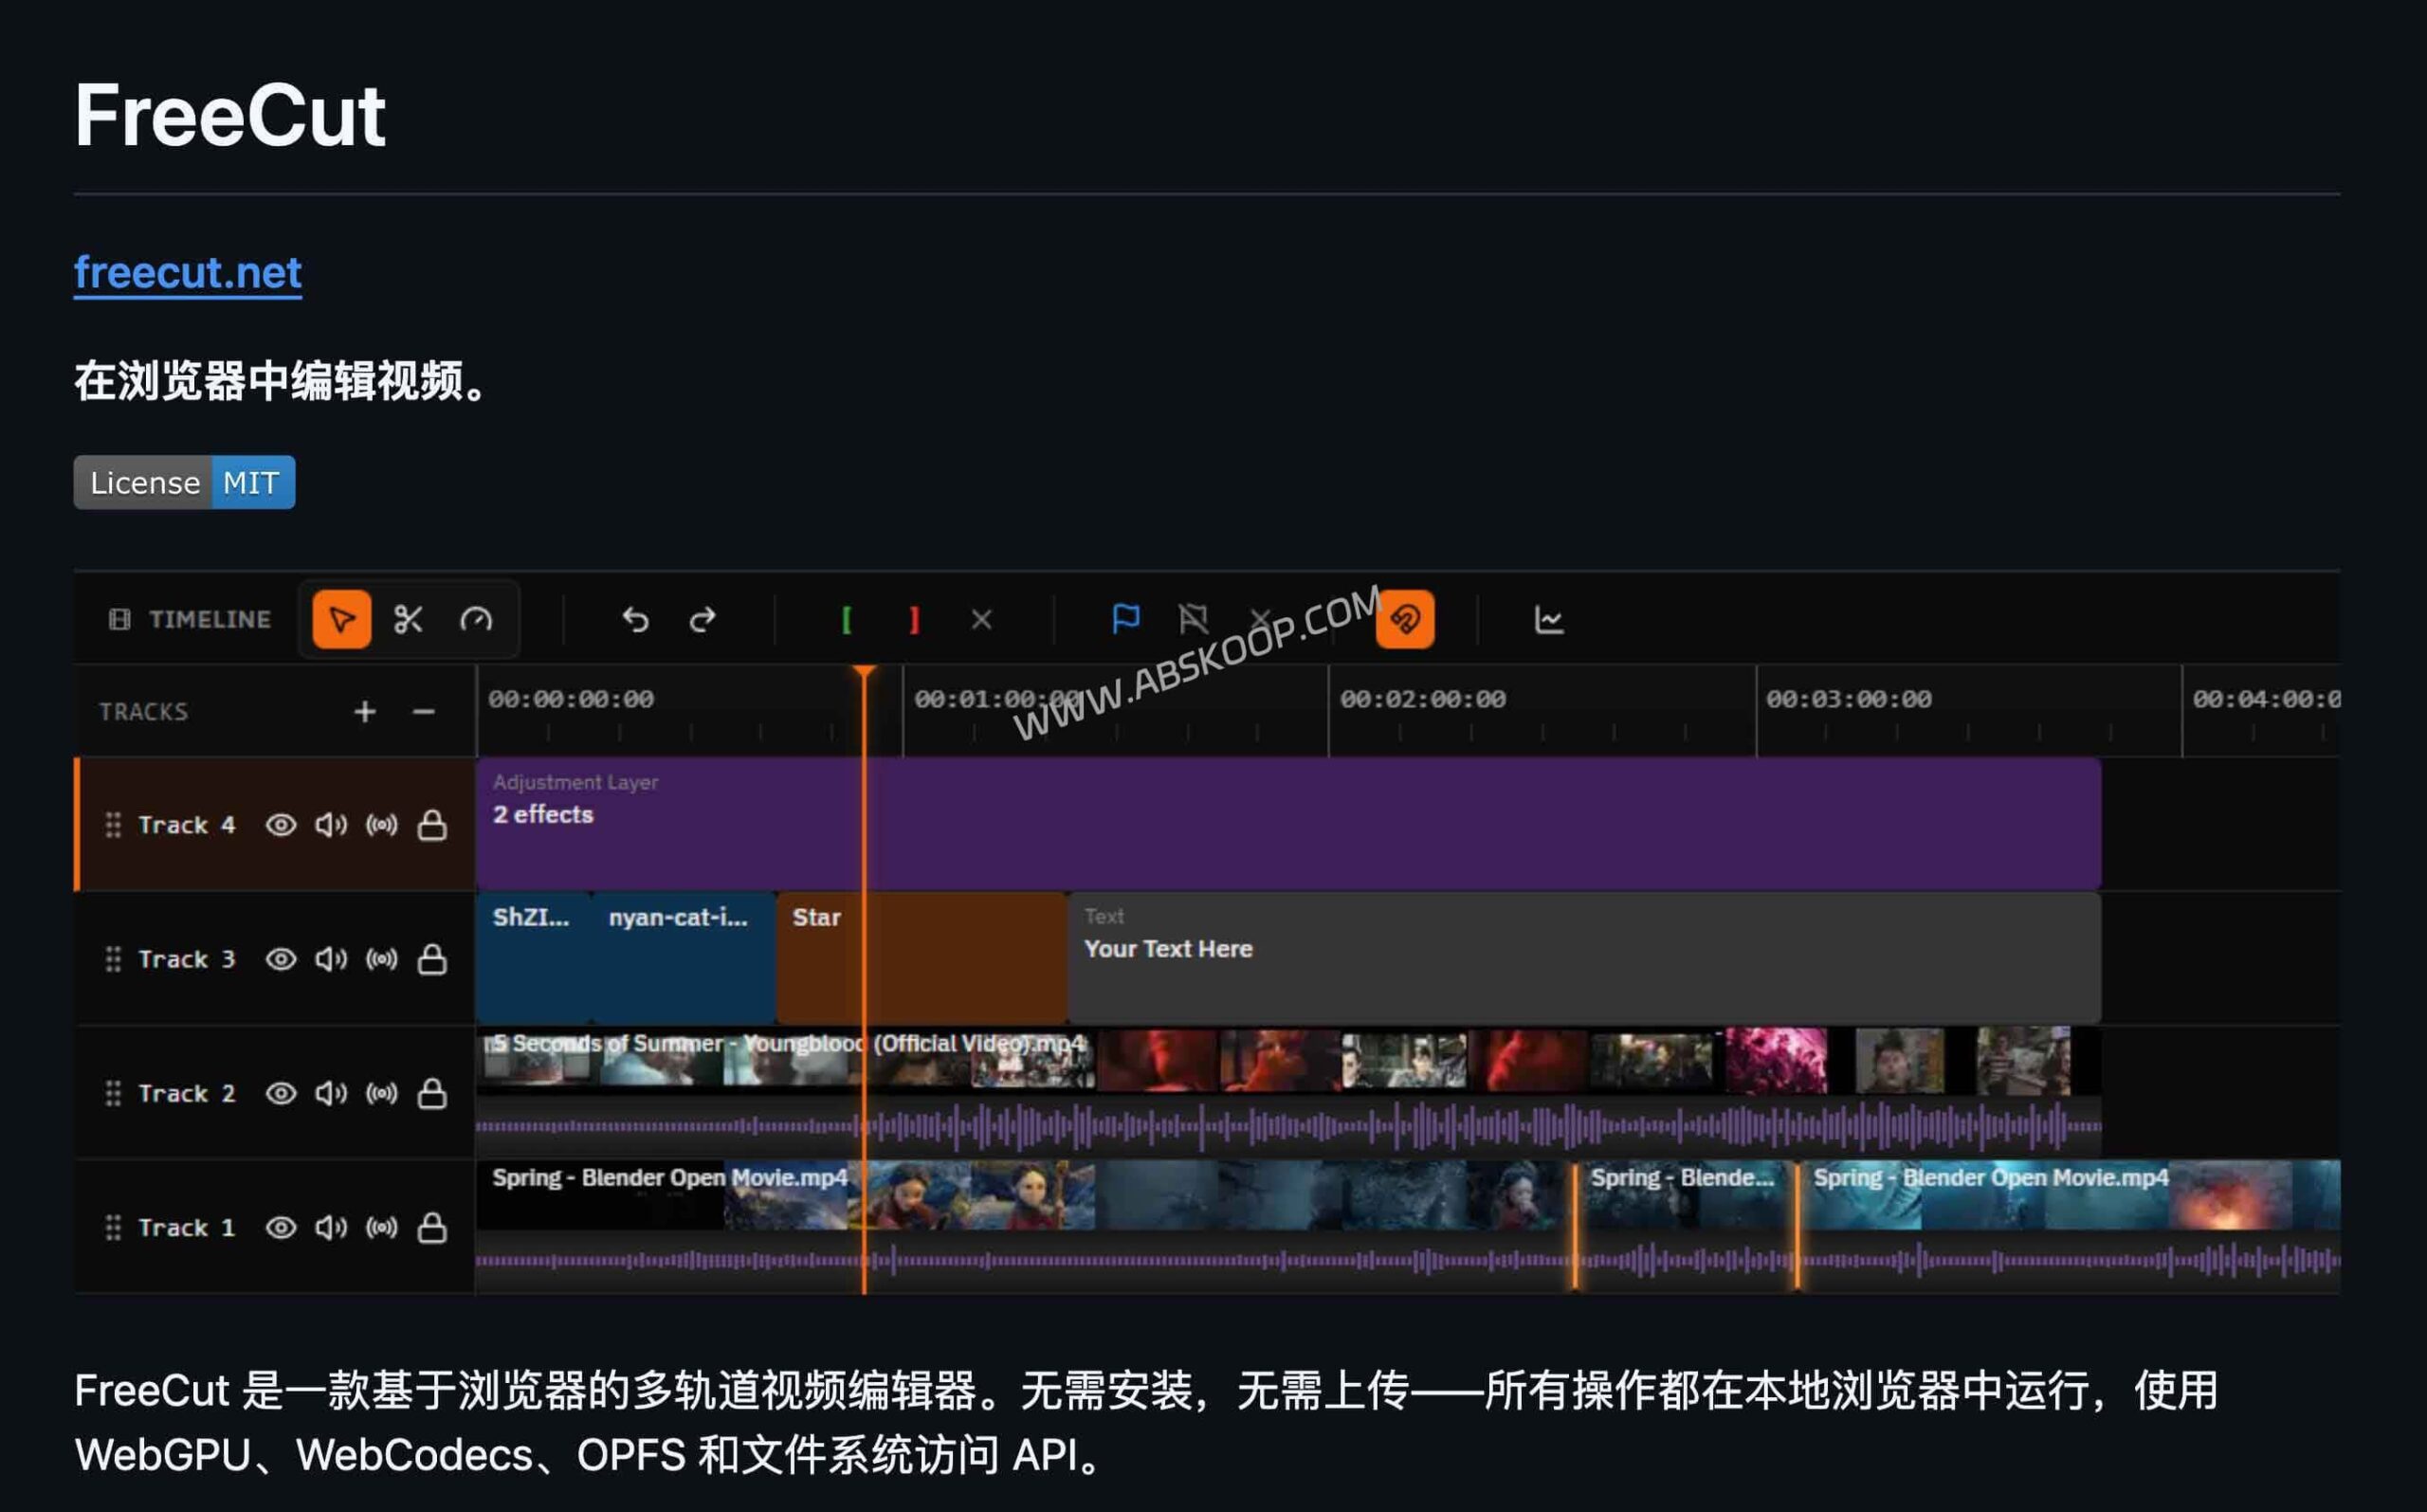Toggle the snapping magnet icon
The width and height of the screenshot is (2427, 1512).
1406,619
